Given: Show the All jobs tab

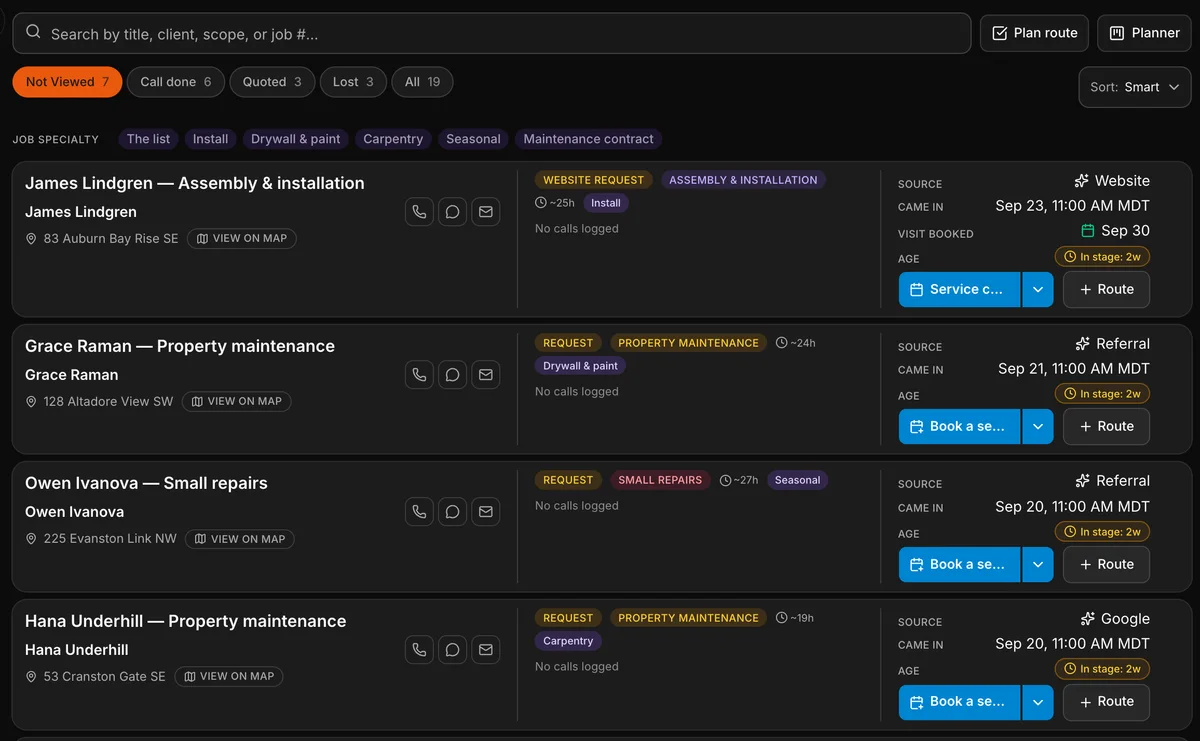Looking at the screenshot, I should pos(422,82).
